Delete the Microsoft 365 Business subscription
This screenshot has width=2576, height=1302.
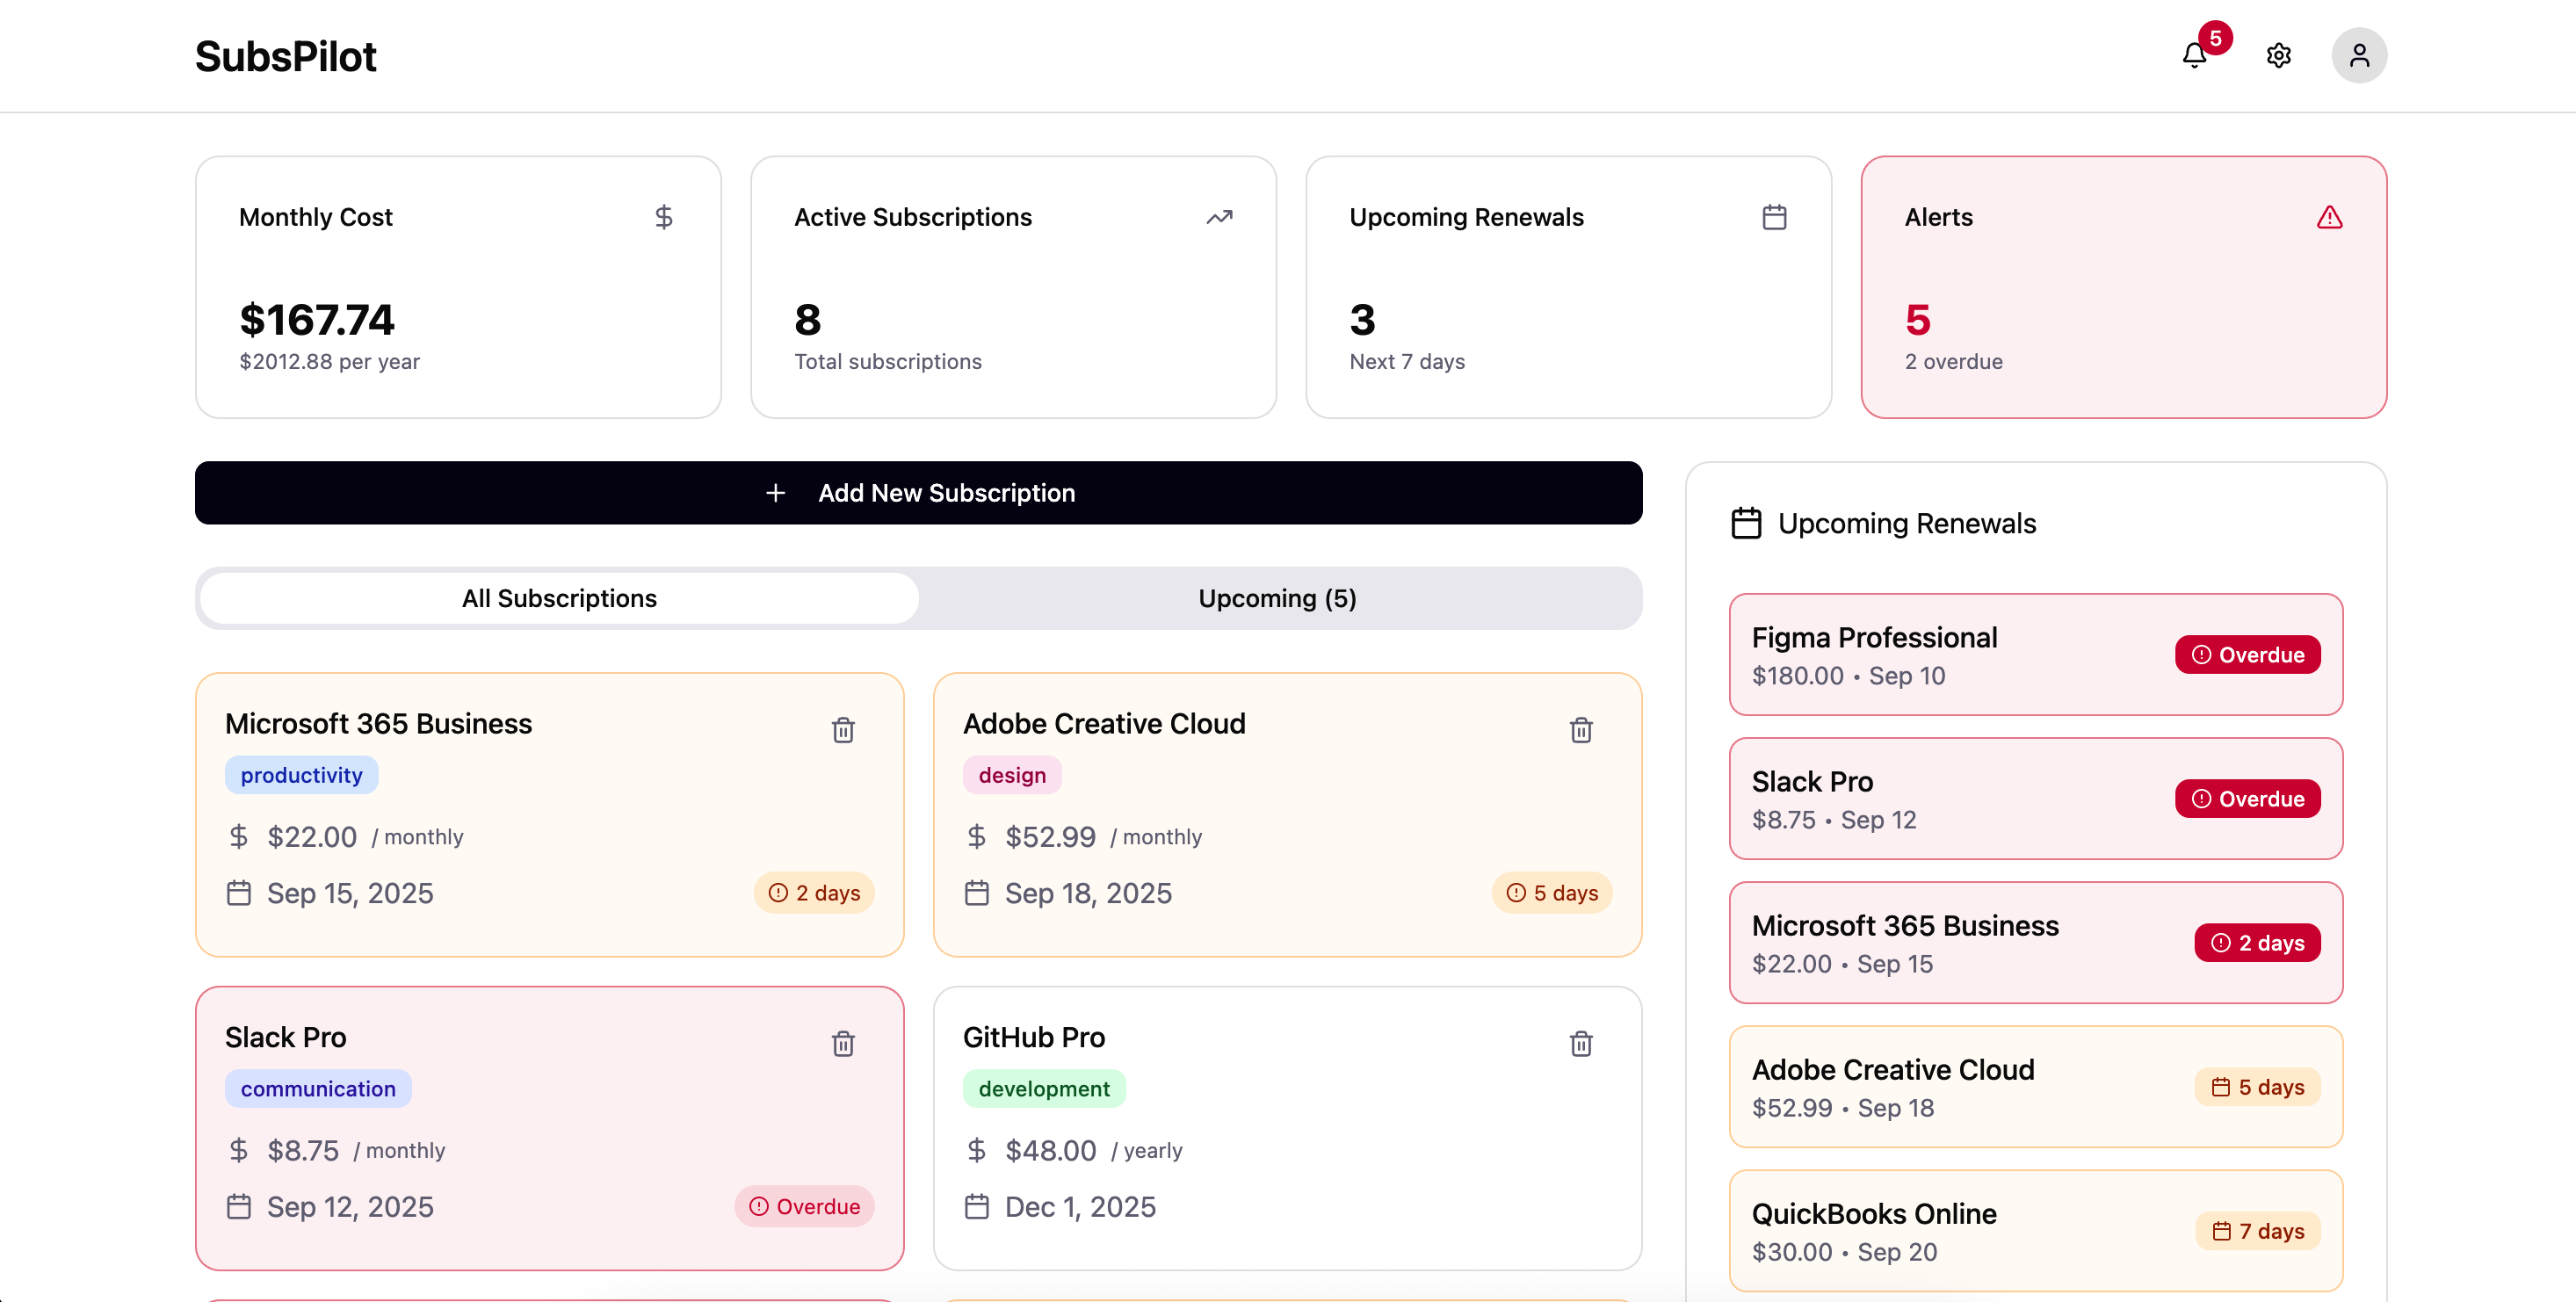click(x=843, y=730)
